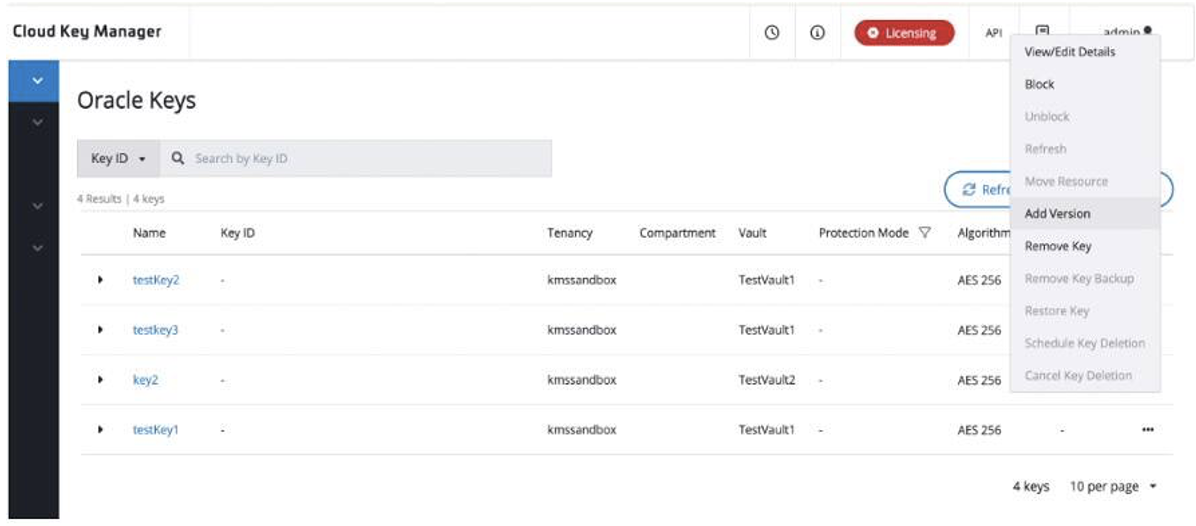Open the Key ID search filter dropdown
1196x526 pixels.
click(118, 158)
